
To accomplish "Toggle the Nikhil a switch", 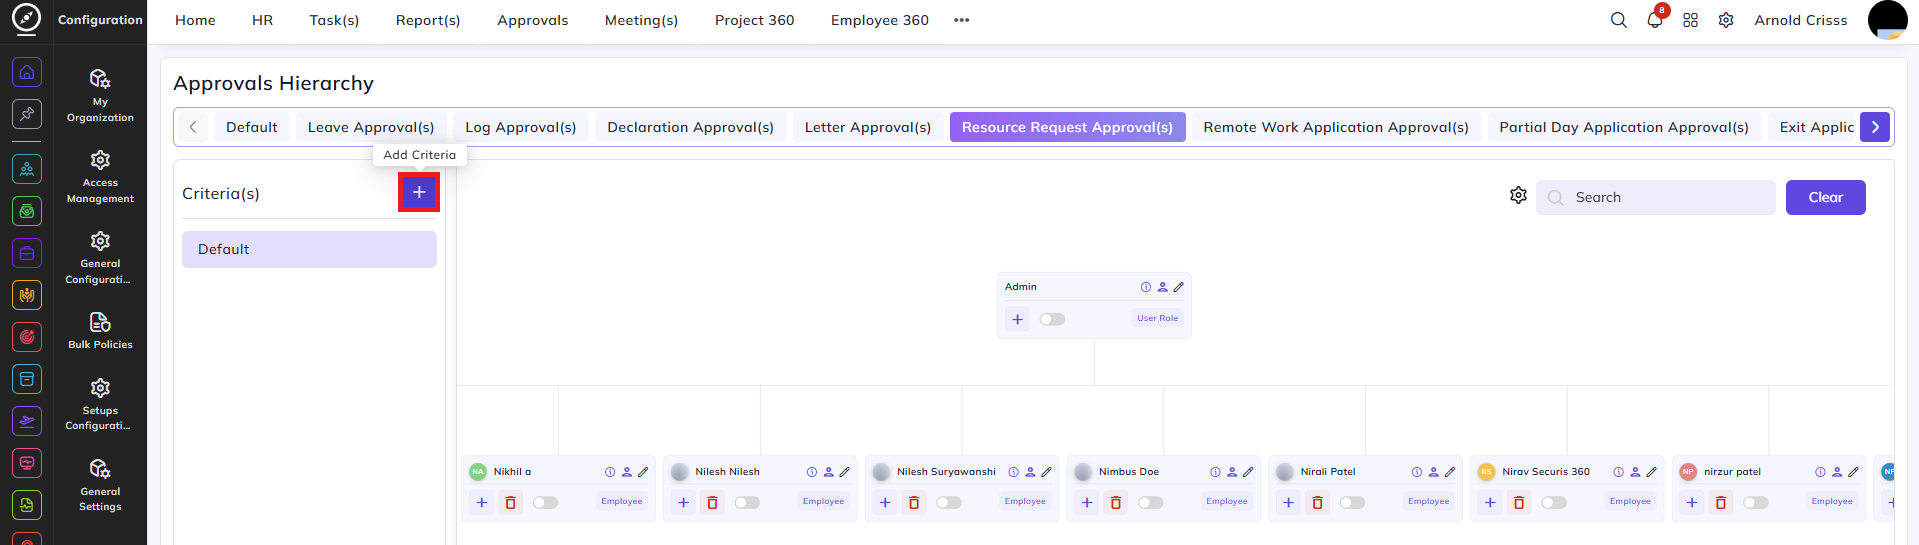I will point(545,502).
